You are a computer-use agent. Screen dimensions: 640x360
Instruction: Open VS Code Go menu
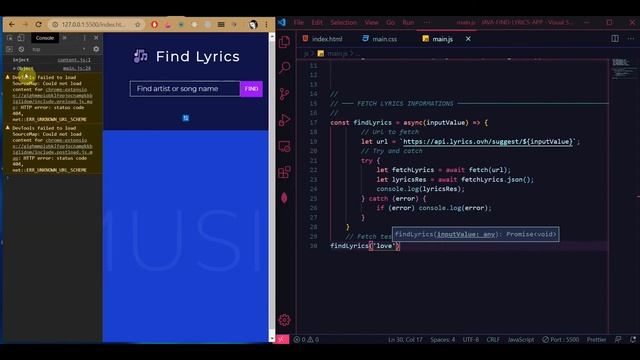tap(391, 22)
